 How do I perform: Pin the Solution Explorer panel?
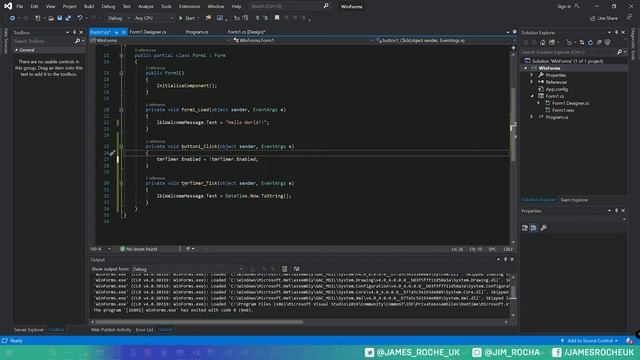point(616,32)
